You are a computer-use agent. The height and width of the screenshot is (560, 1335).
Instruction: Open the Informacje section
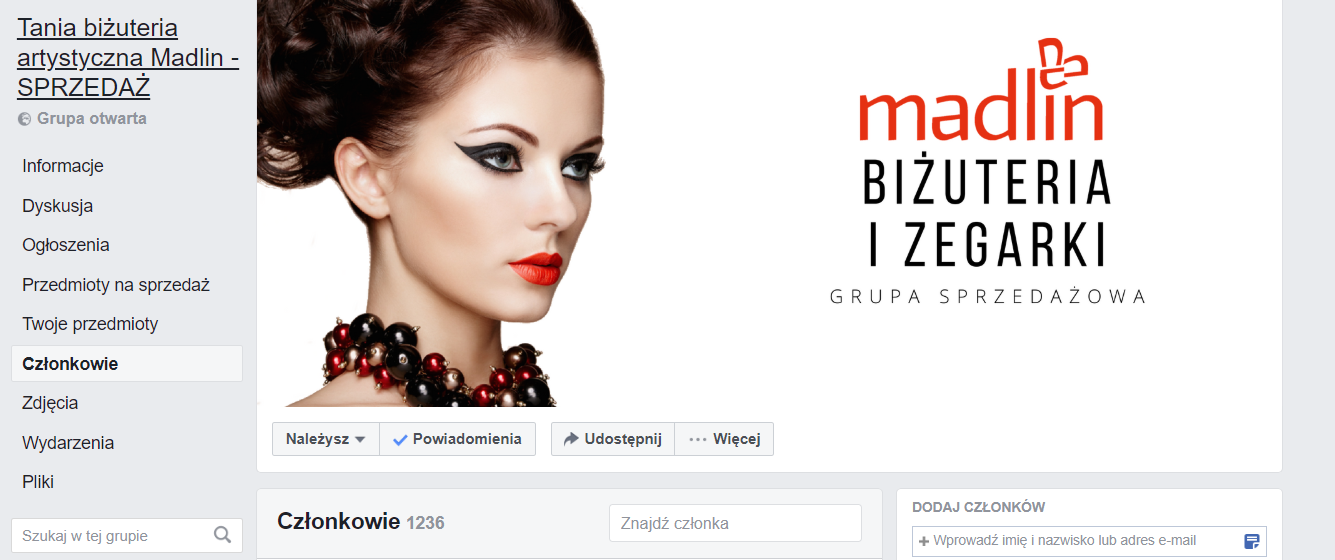(x=63, y=166)
